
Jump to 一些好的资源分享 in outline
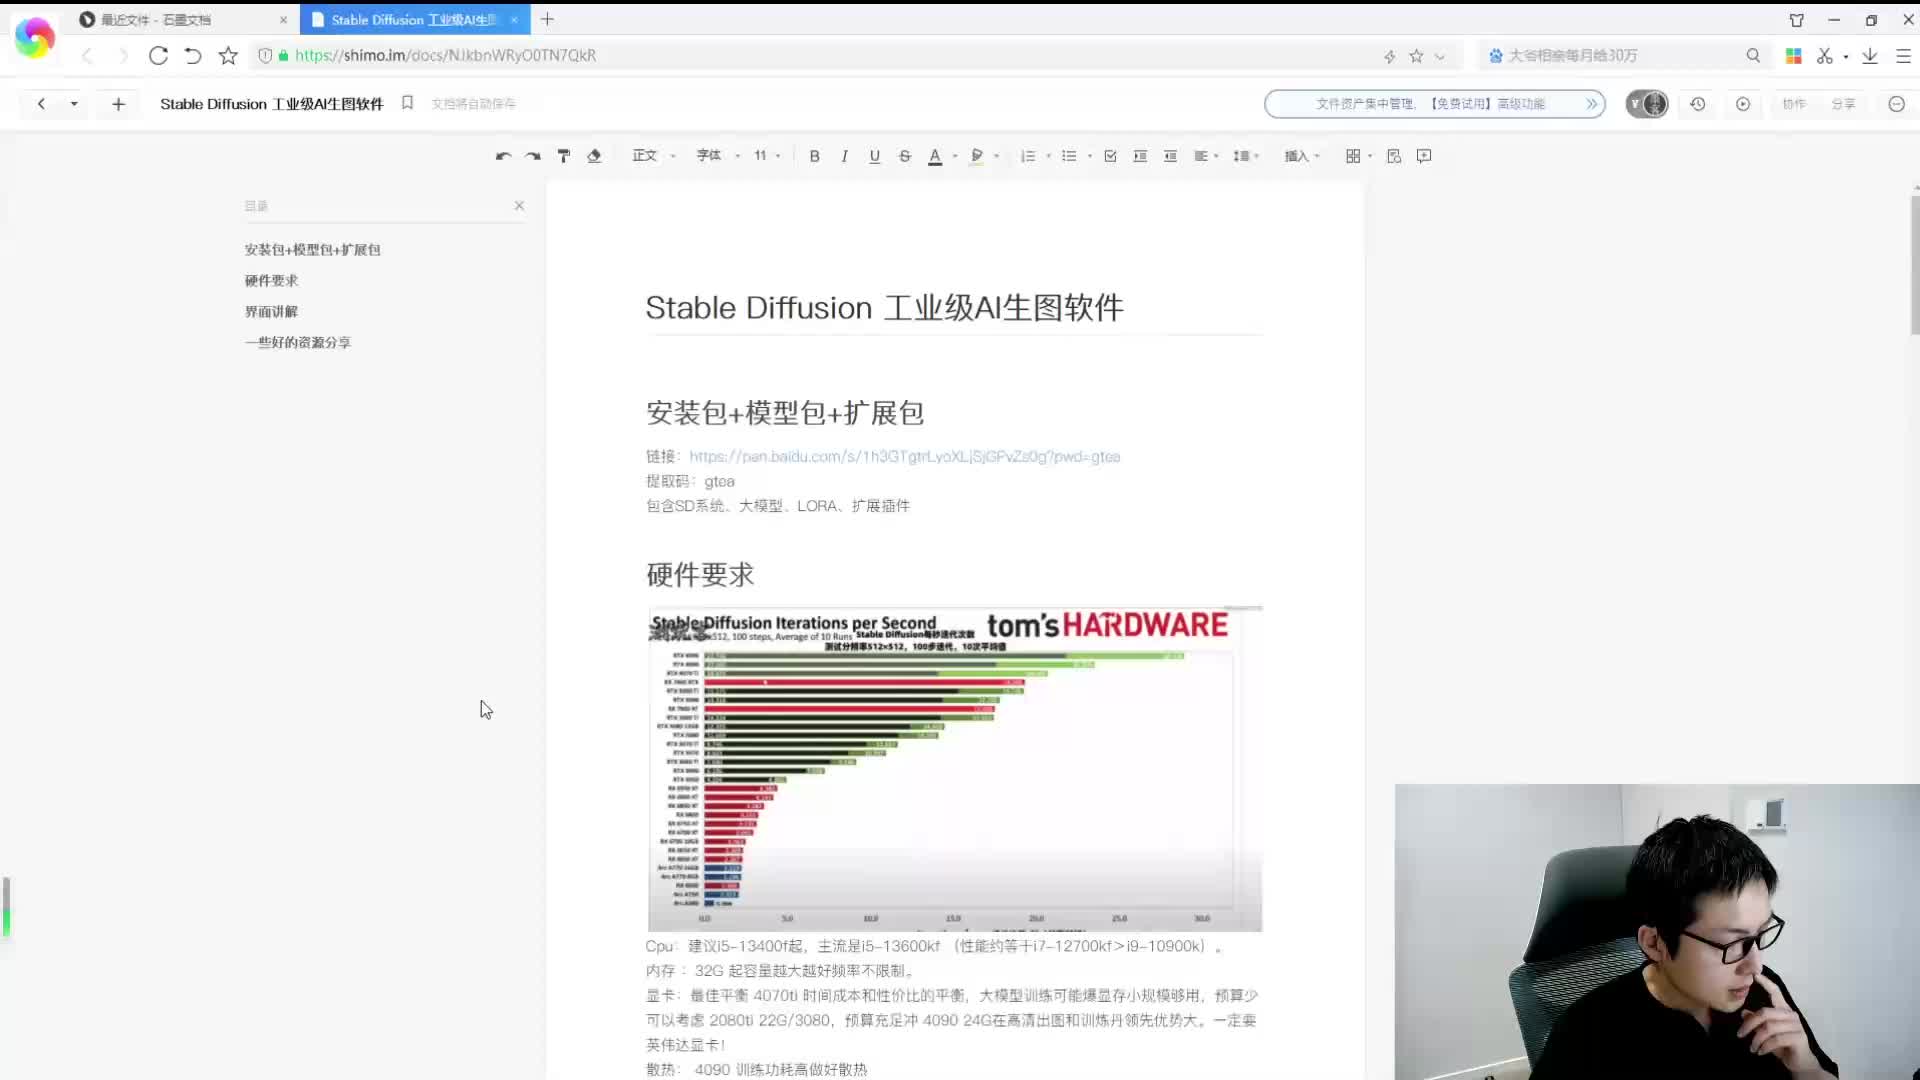coord(298,343)
